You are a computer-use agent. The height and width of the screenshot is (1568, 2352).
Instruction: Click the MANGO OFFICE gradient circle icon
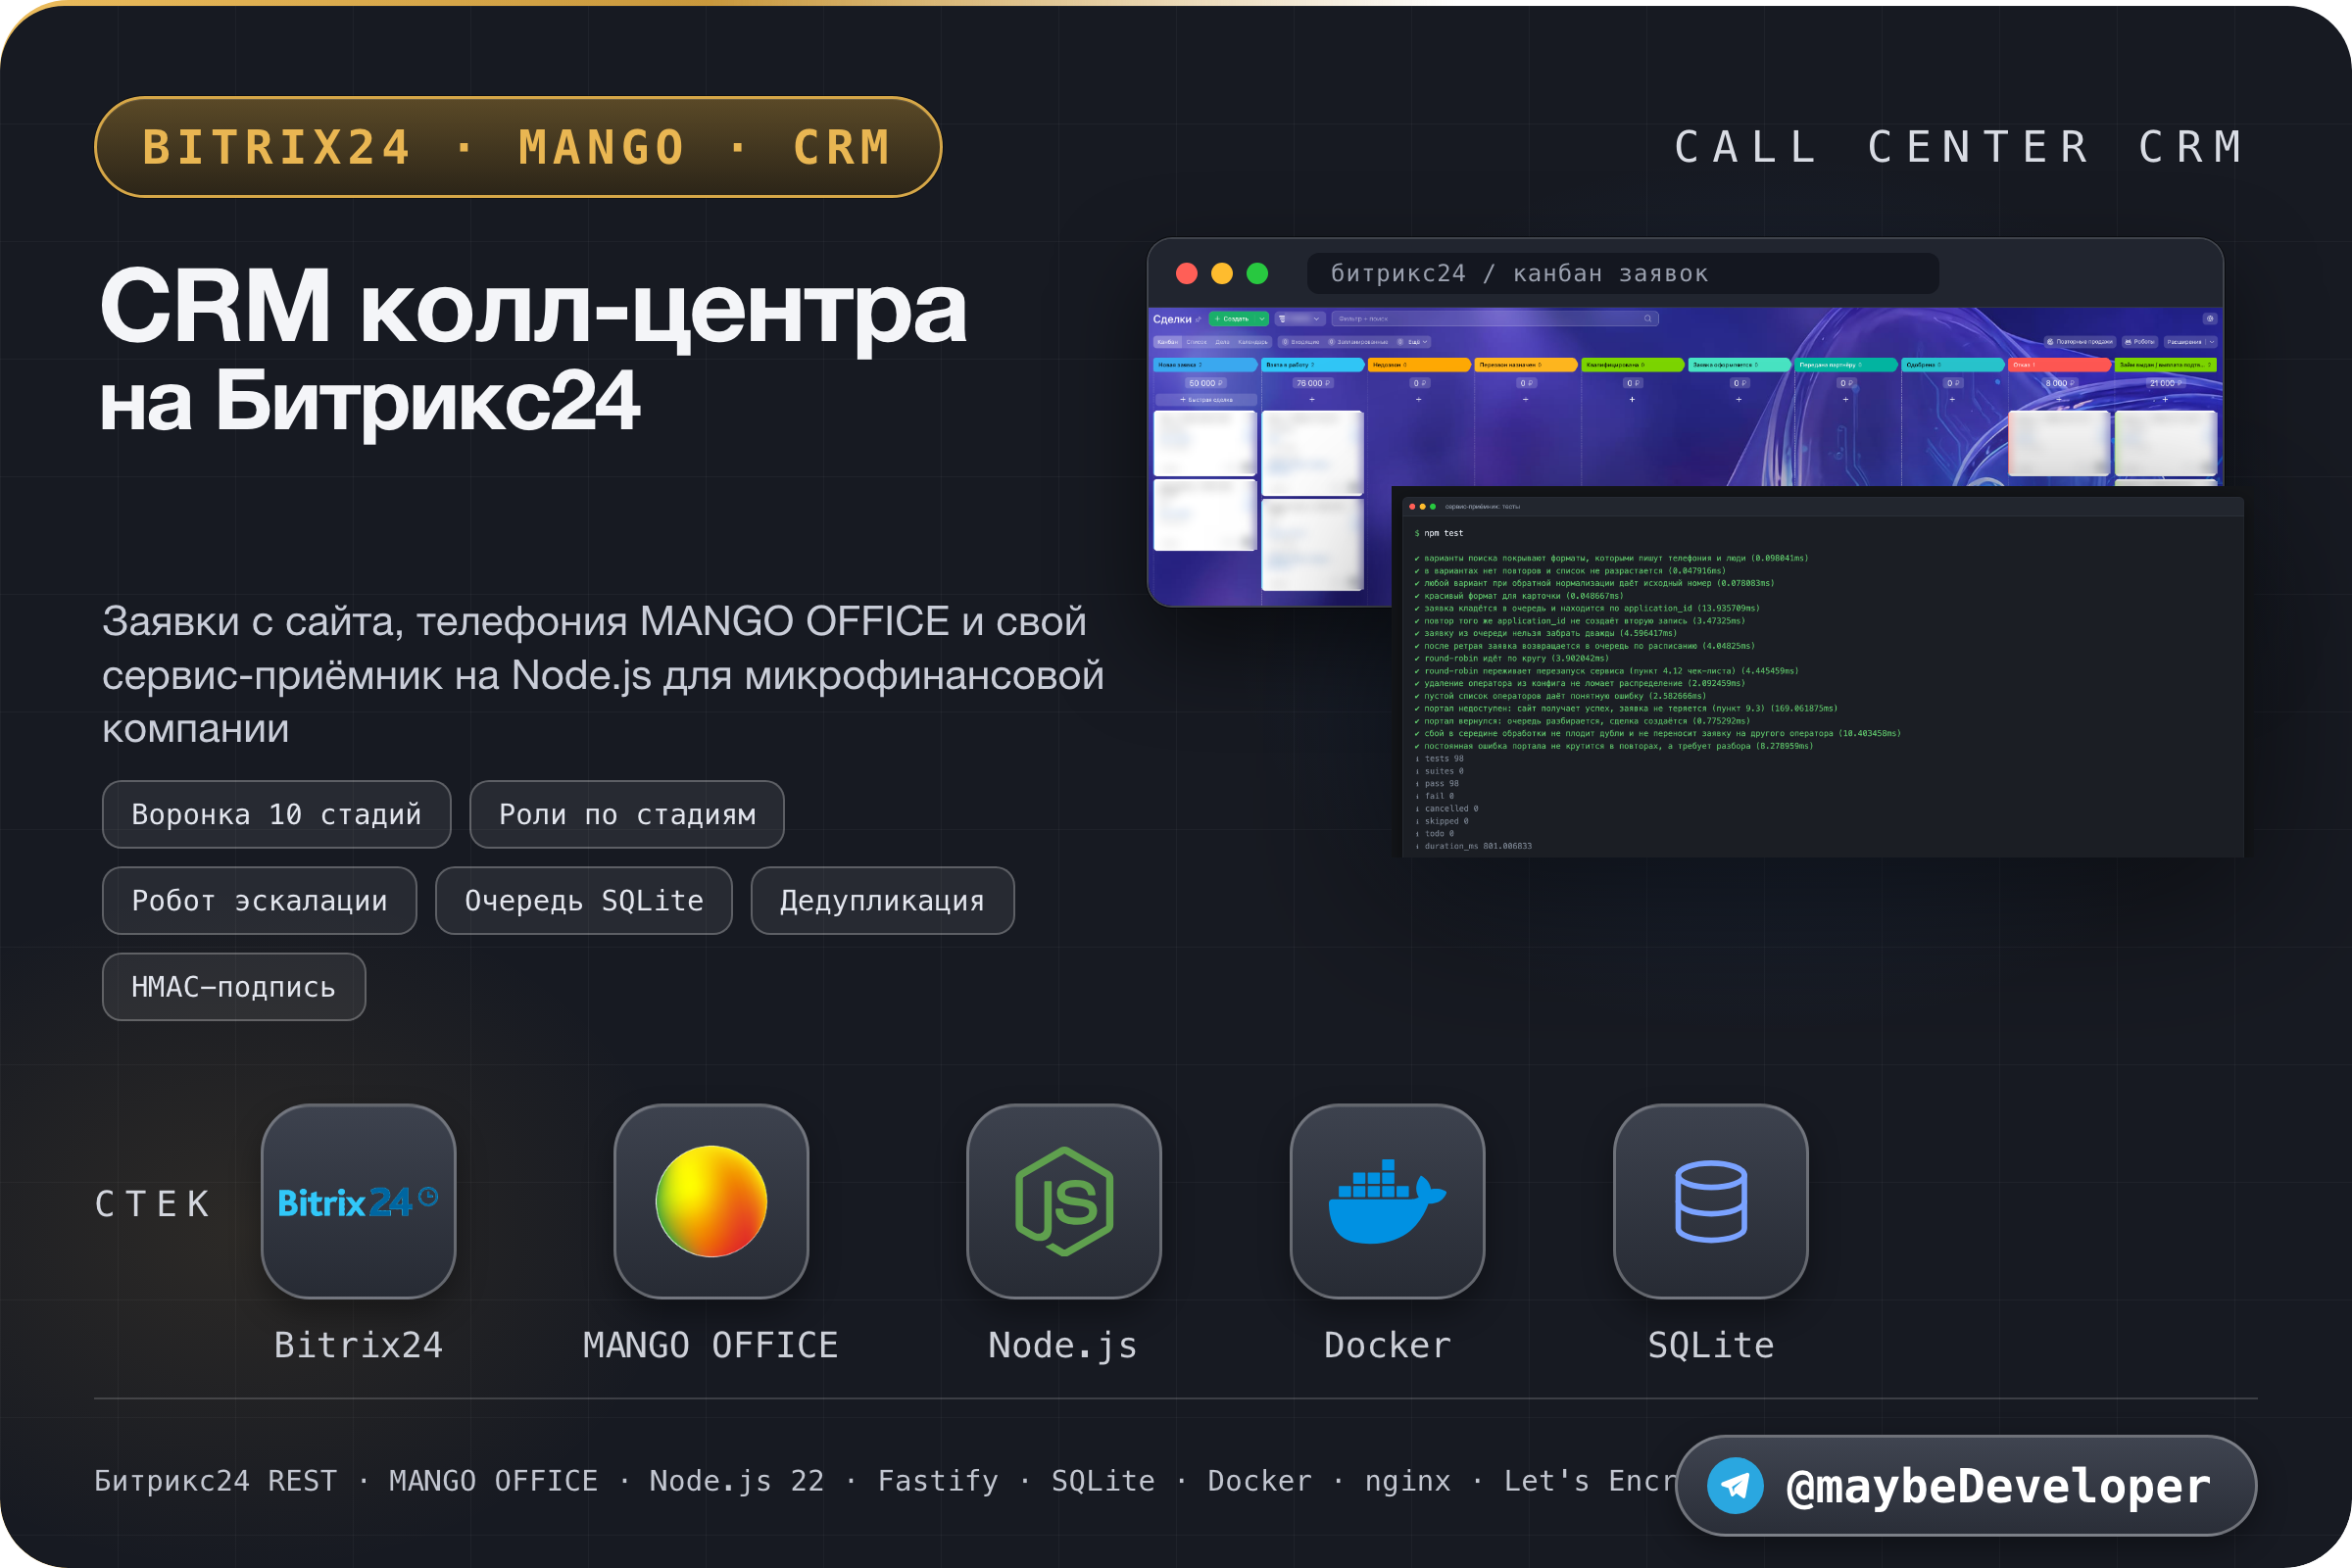[x=711, y=1201]
